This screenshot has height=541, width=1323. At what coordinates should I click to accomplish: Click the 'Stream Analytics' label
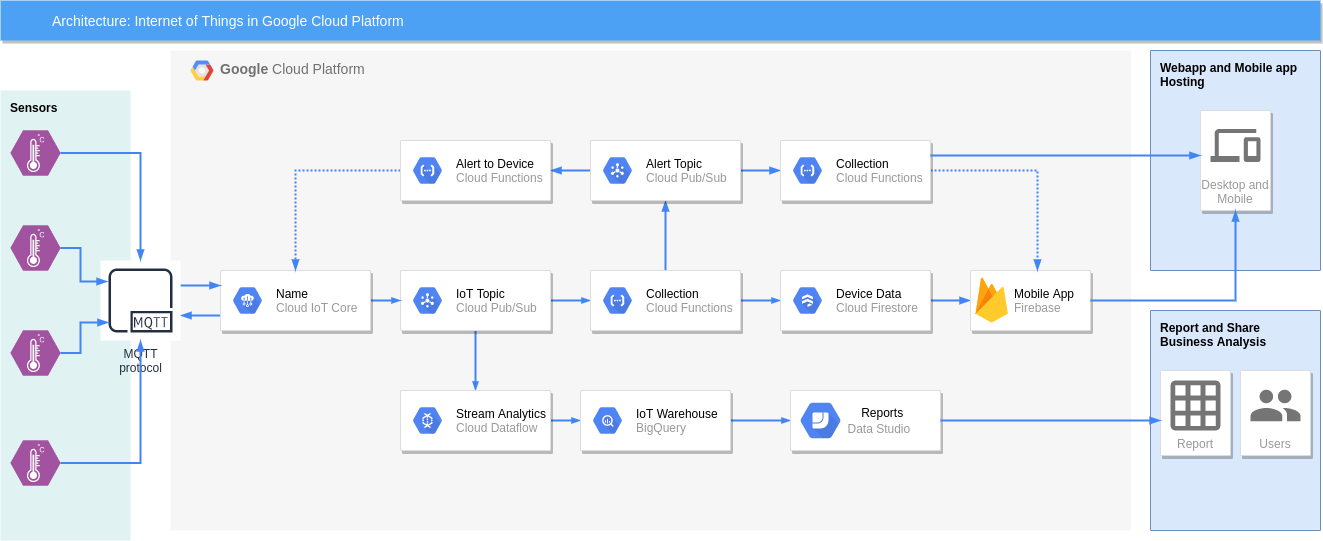pyautogui.click(x=501, y=414)
